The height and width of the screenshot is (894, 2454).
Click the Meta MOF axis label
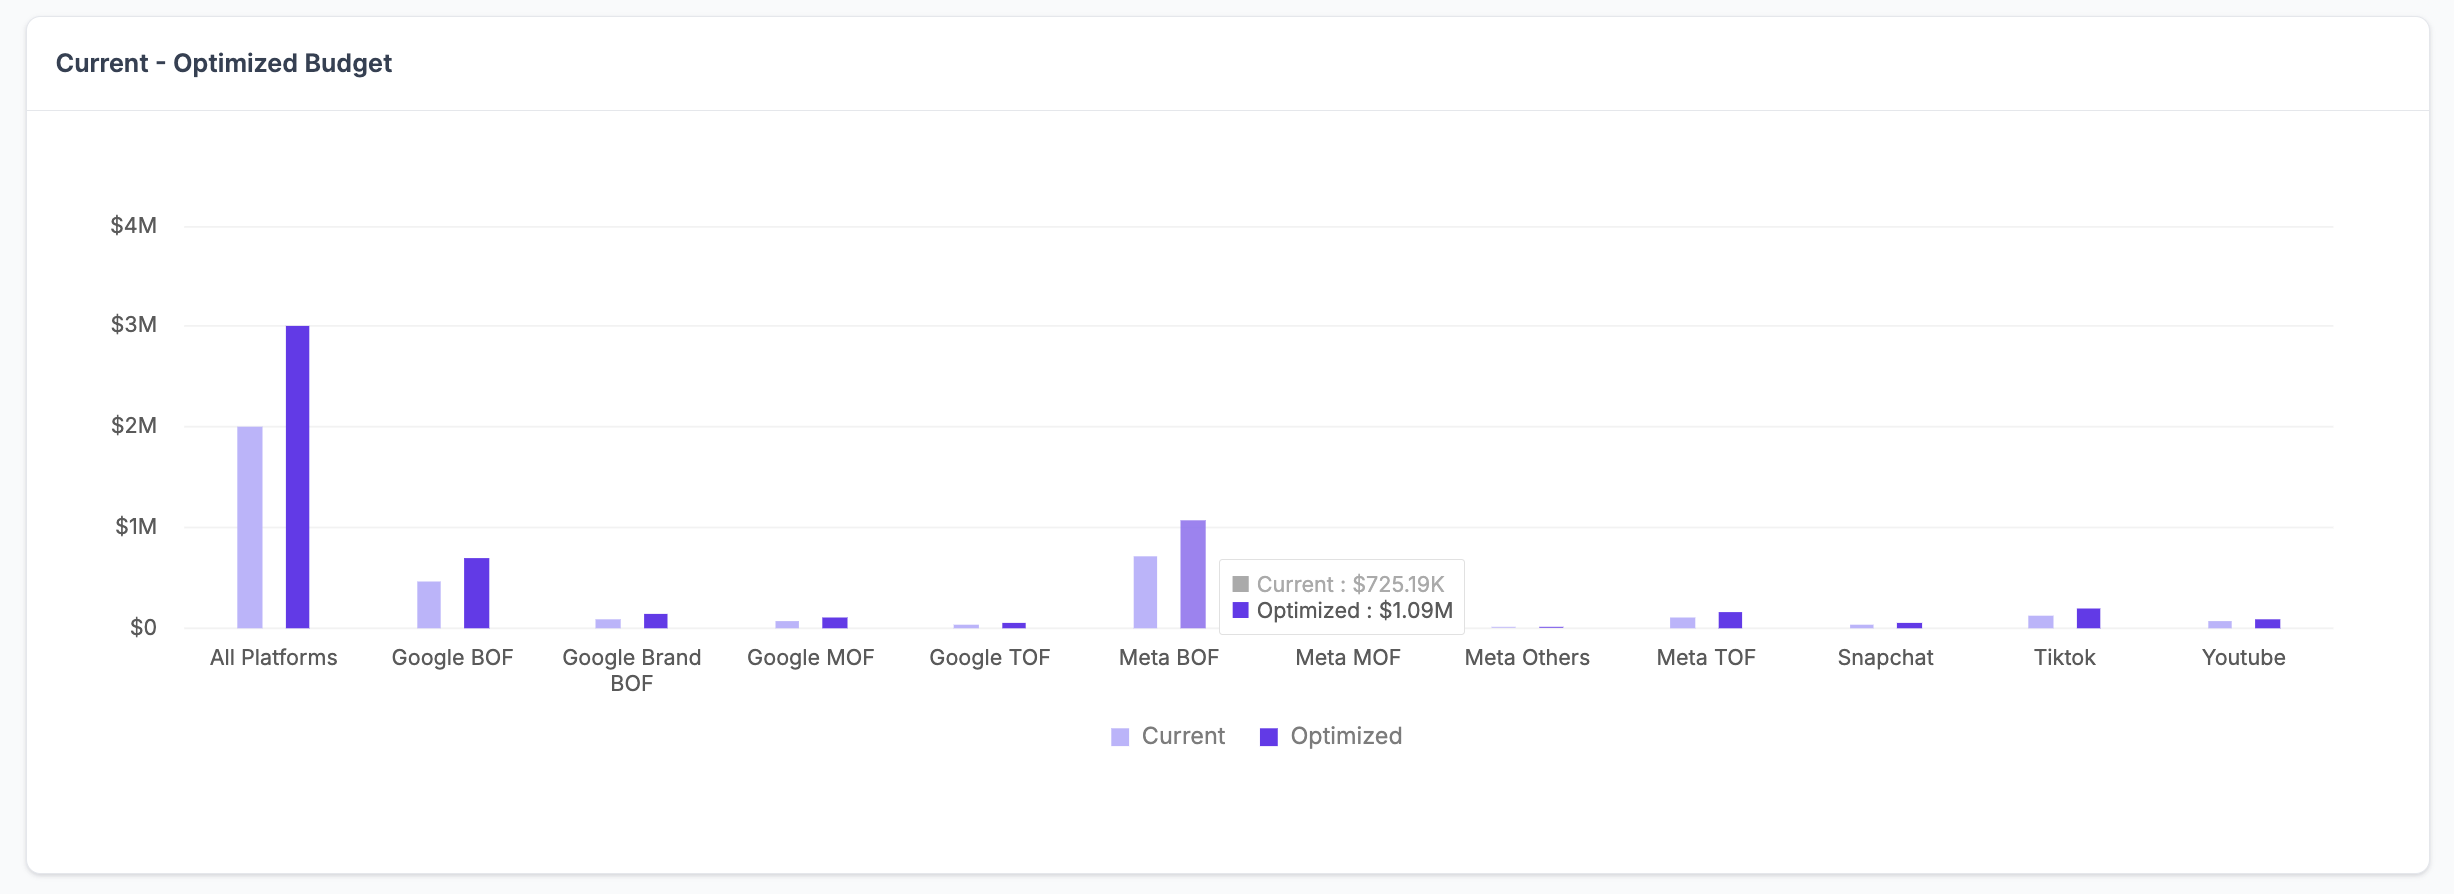click(1347, 658)
